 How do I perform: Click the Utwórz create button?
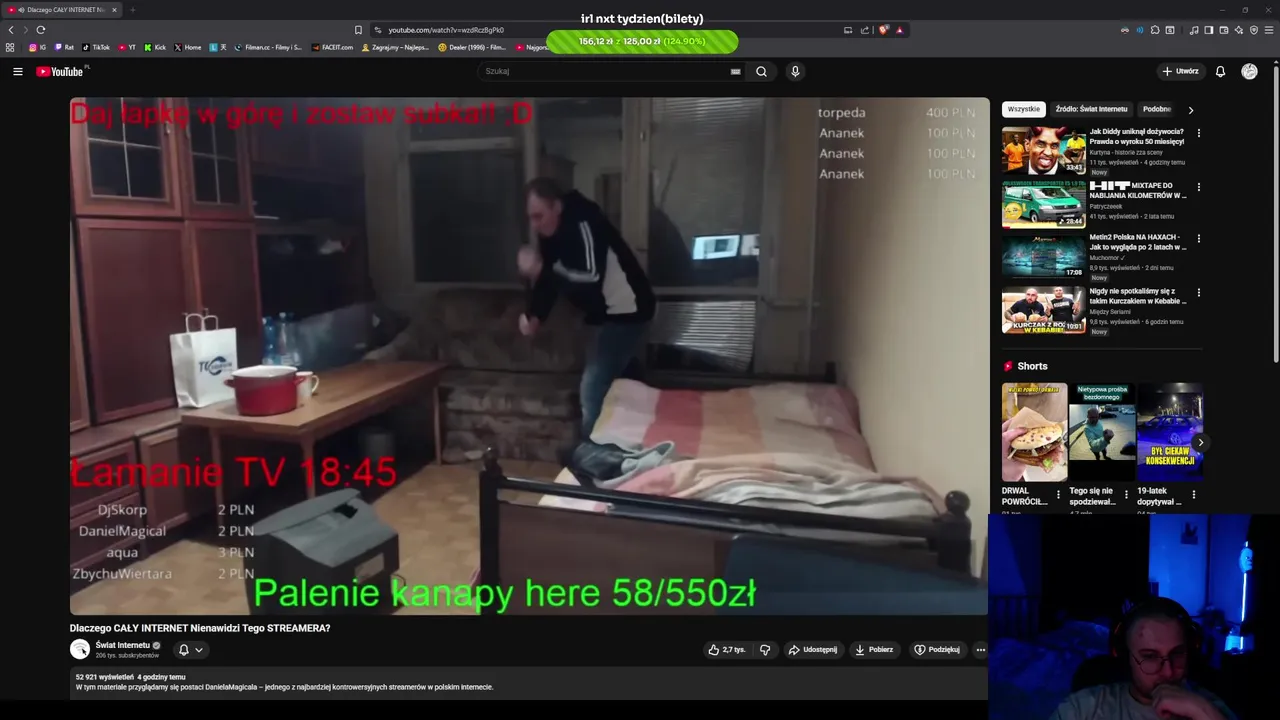coord(1180,71)
